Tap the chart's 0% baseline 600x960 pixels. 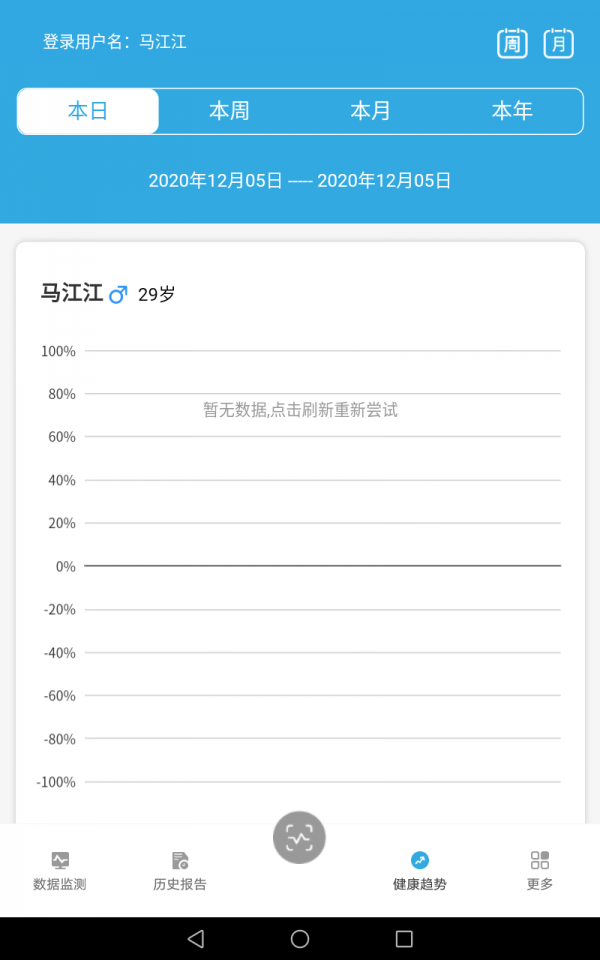(x=322, y=566)
